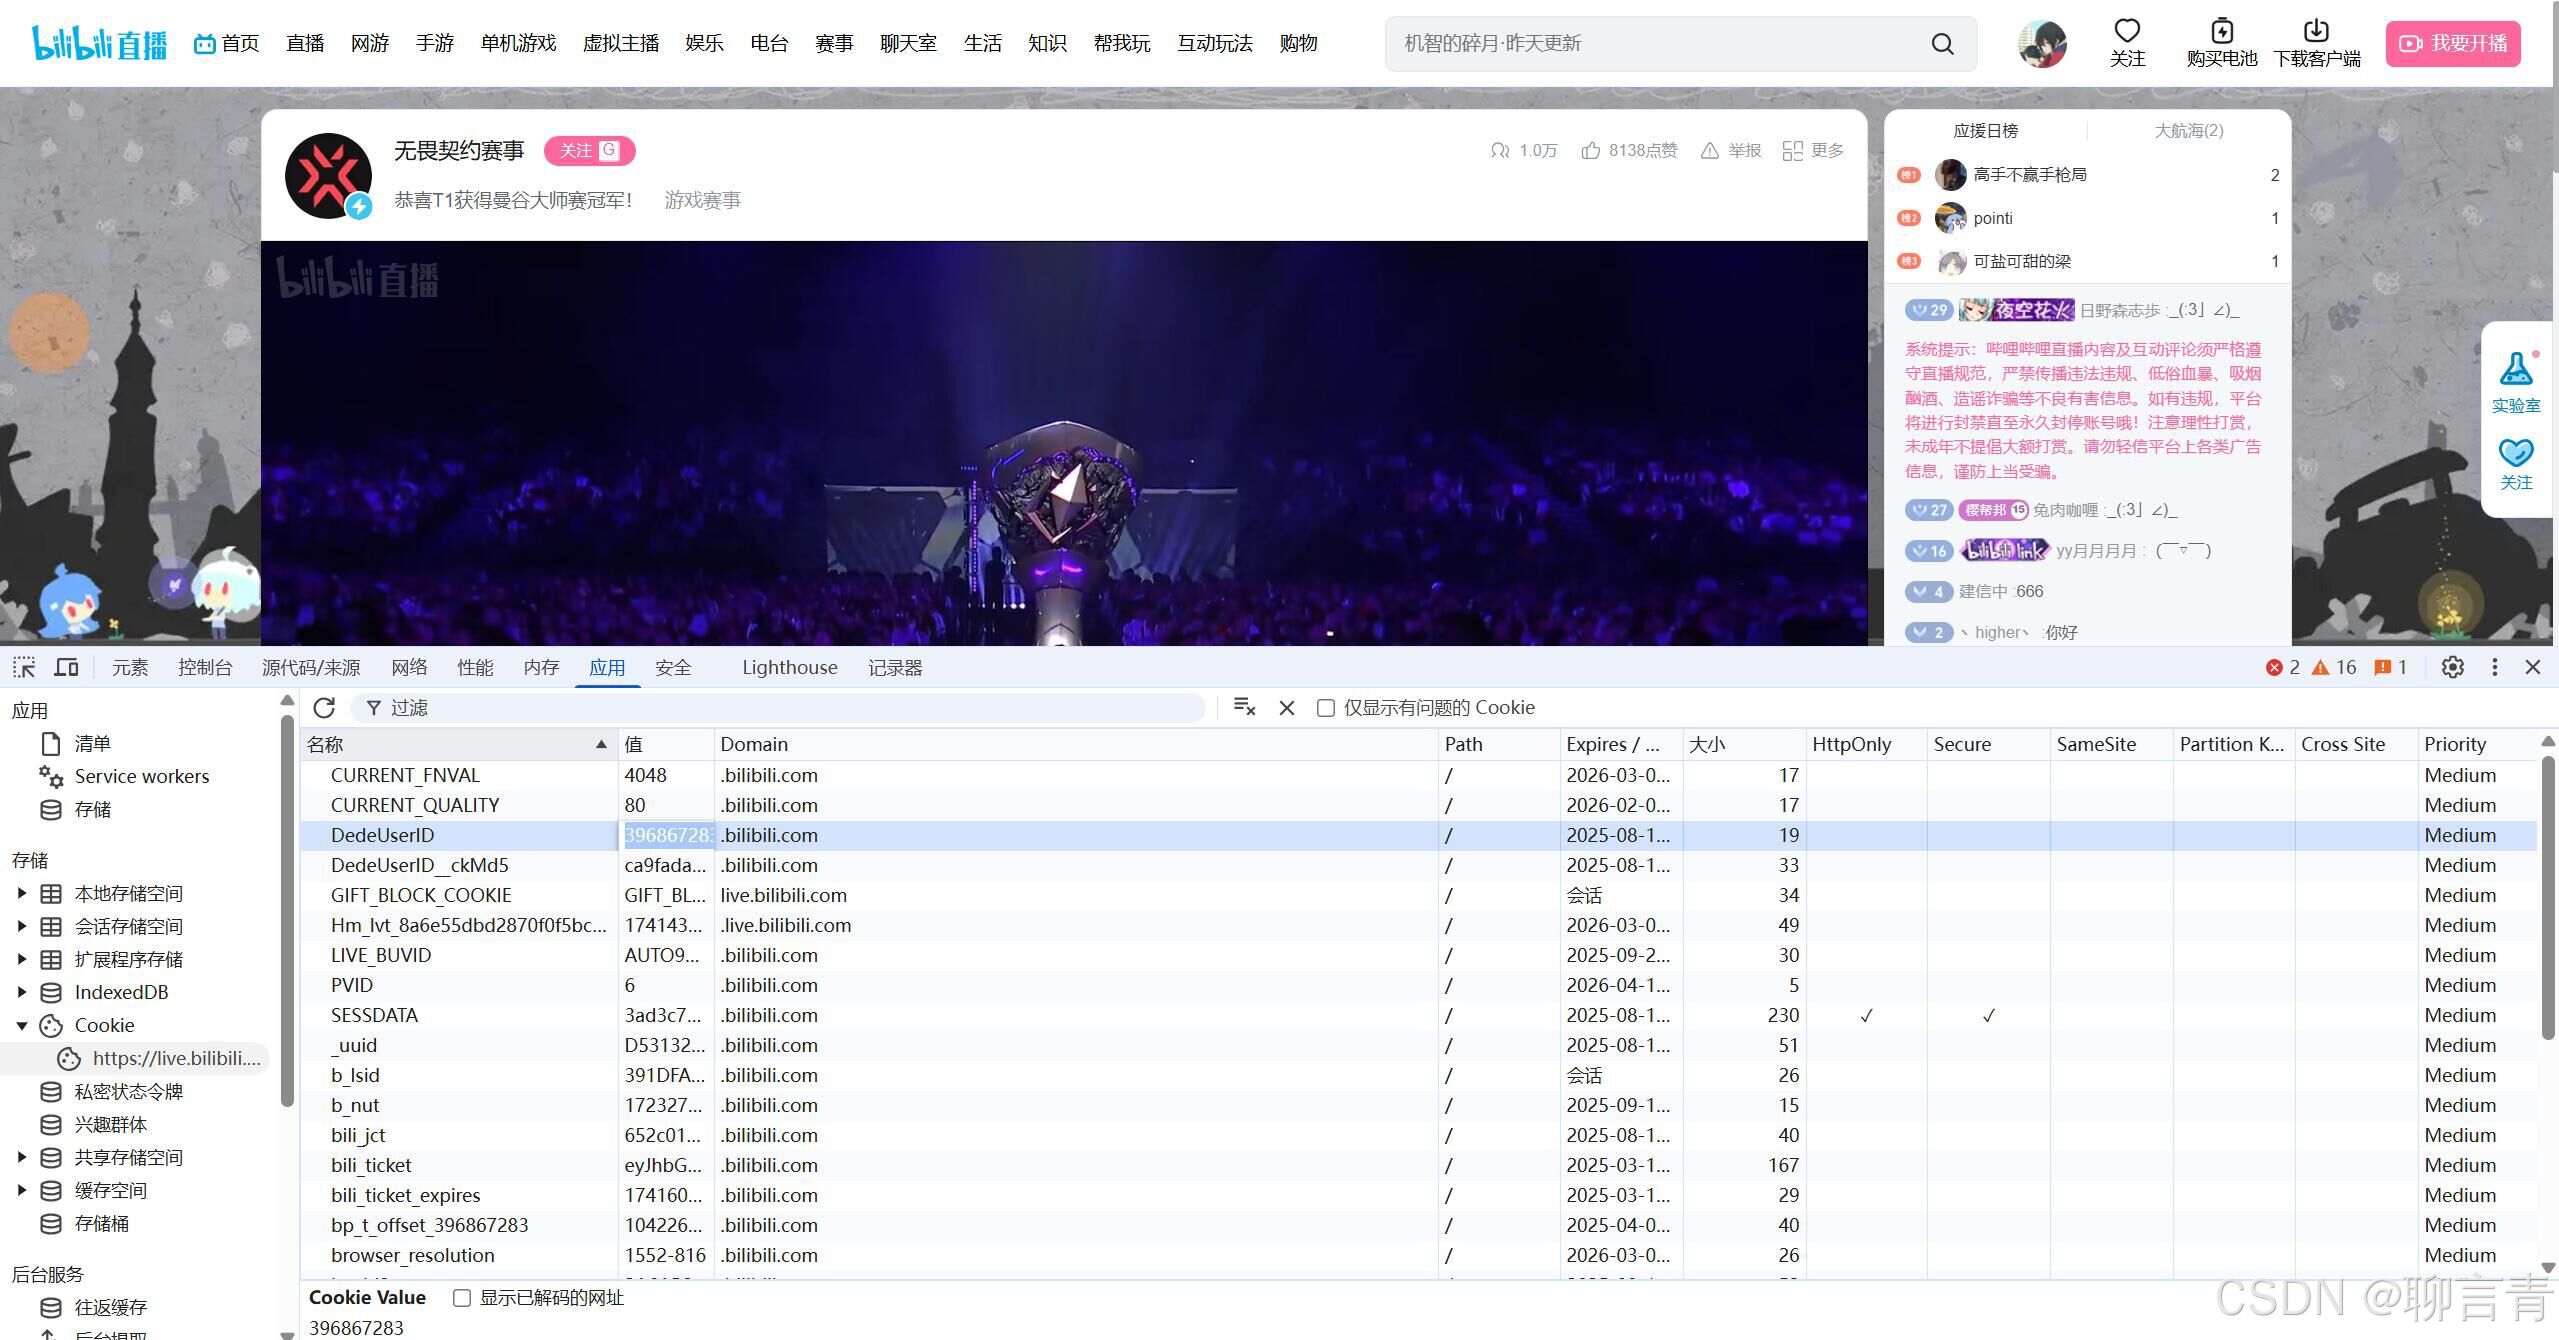Click the 购买电池 battery icon

click(x=2221, y=31)
